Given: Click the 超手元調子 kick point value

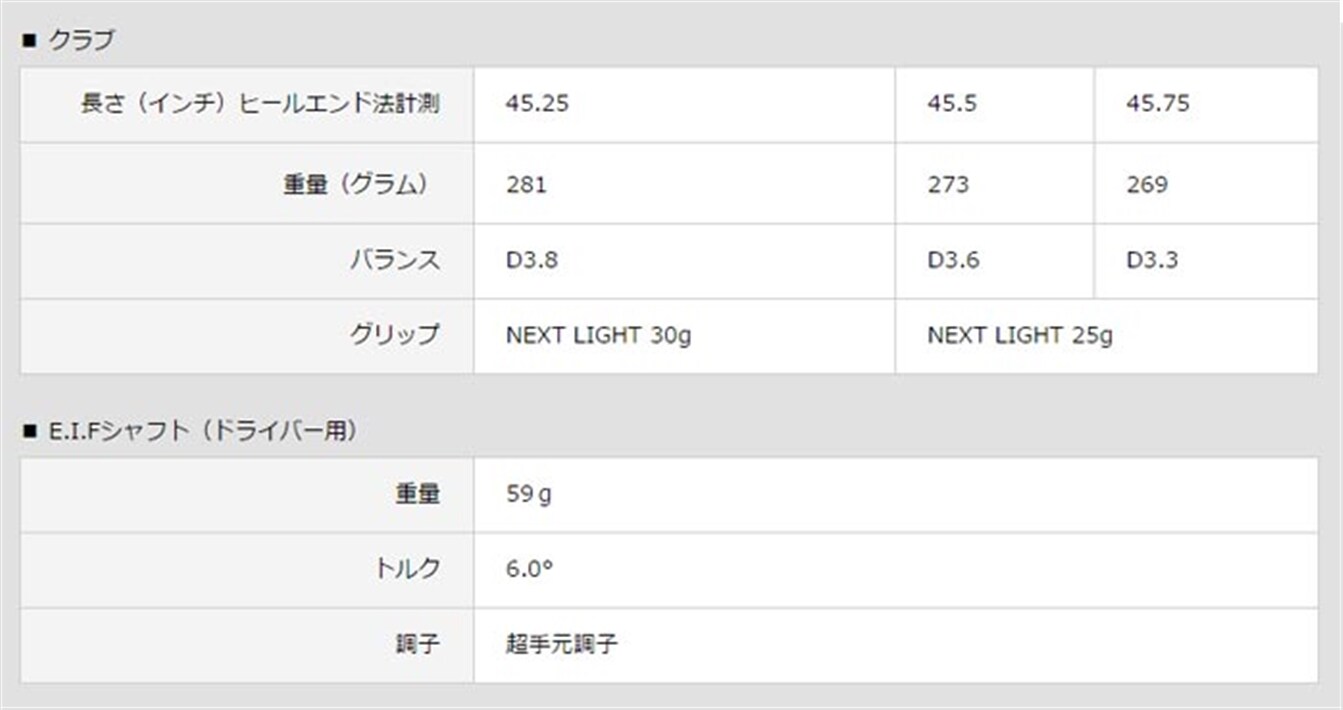Looking at the screenshot, I should coord(562,644).
